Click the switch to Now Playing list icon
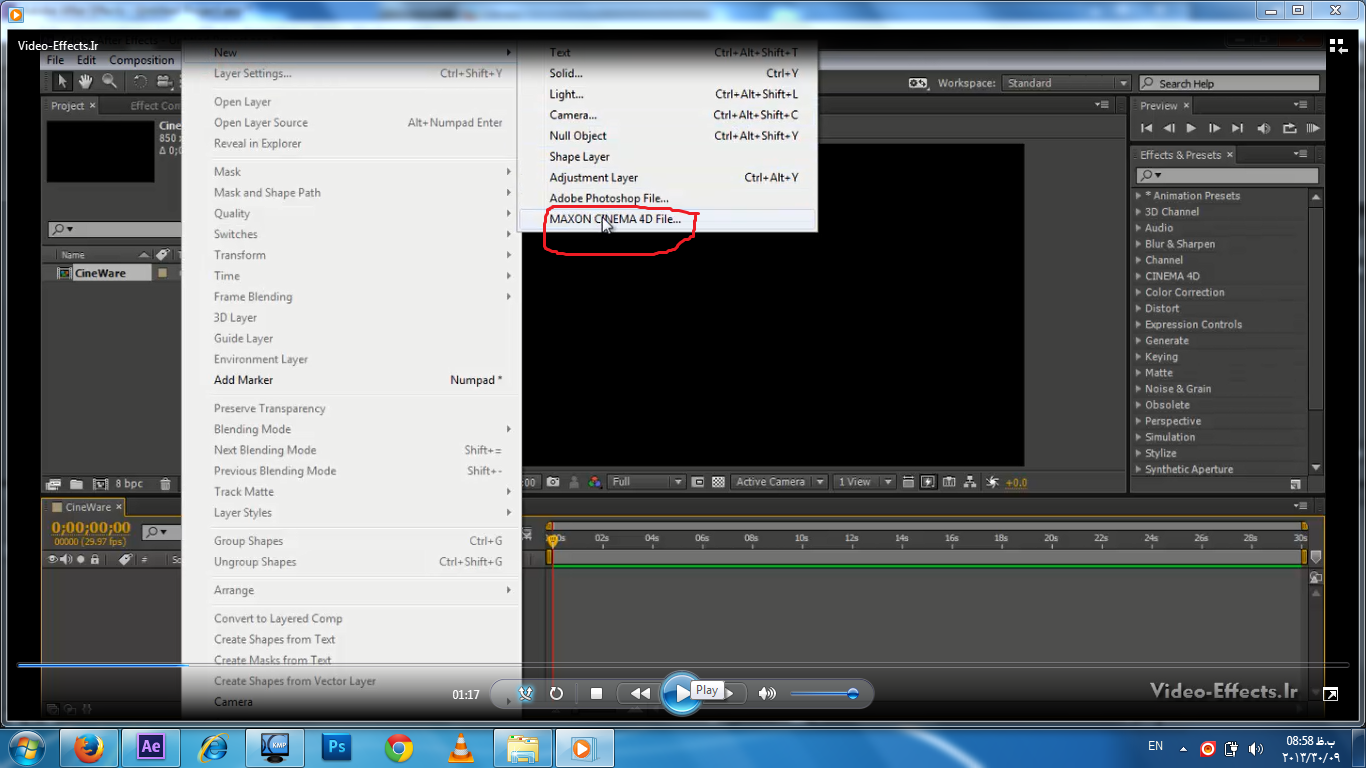 point(1338,46)
